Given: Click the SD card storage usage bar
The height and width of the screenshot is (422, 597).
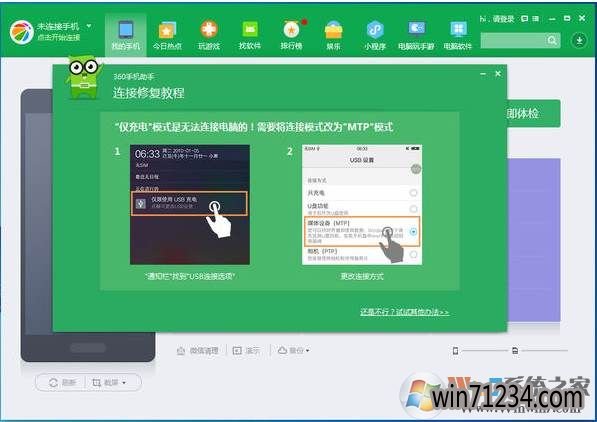Looking at the screenshot, I should [545, 350].
